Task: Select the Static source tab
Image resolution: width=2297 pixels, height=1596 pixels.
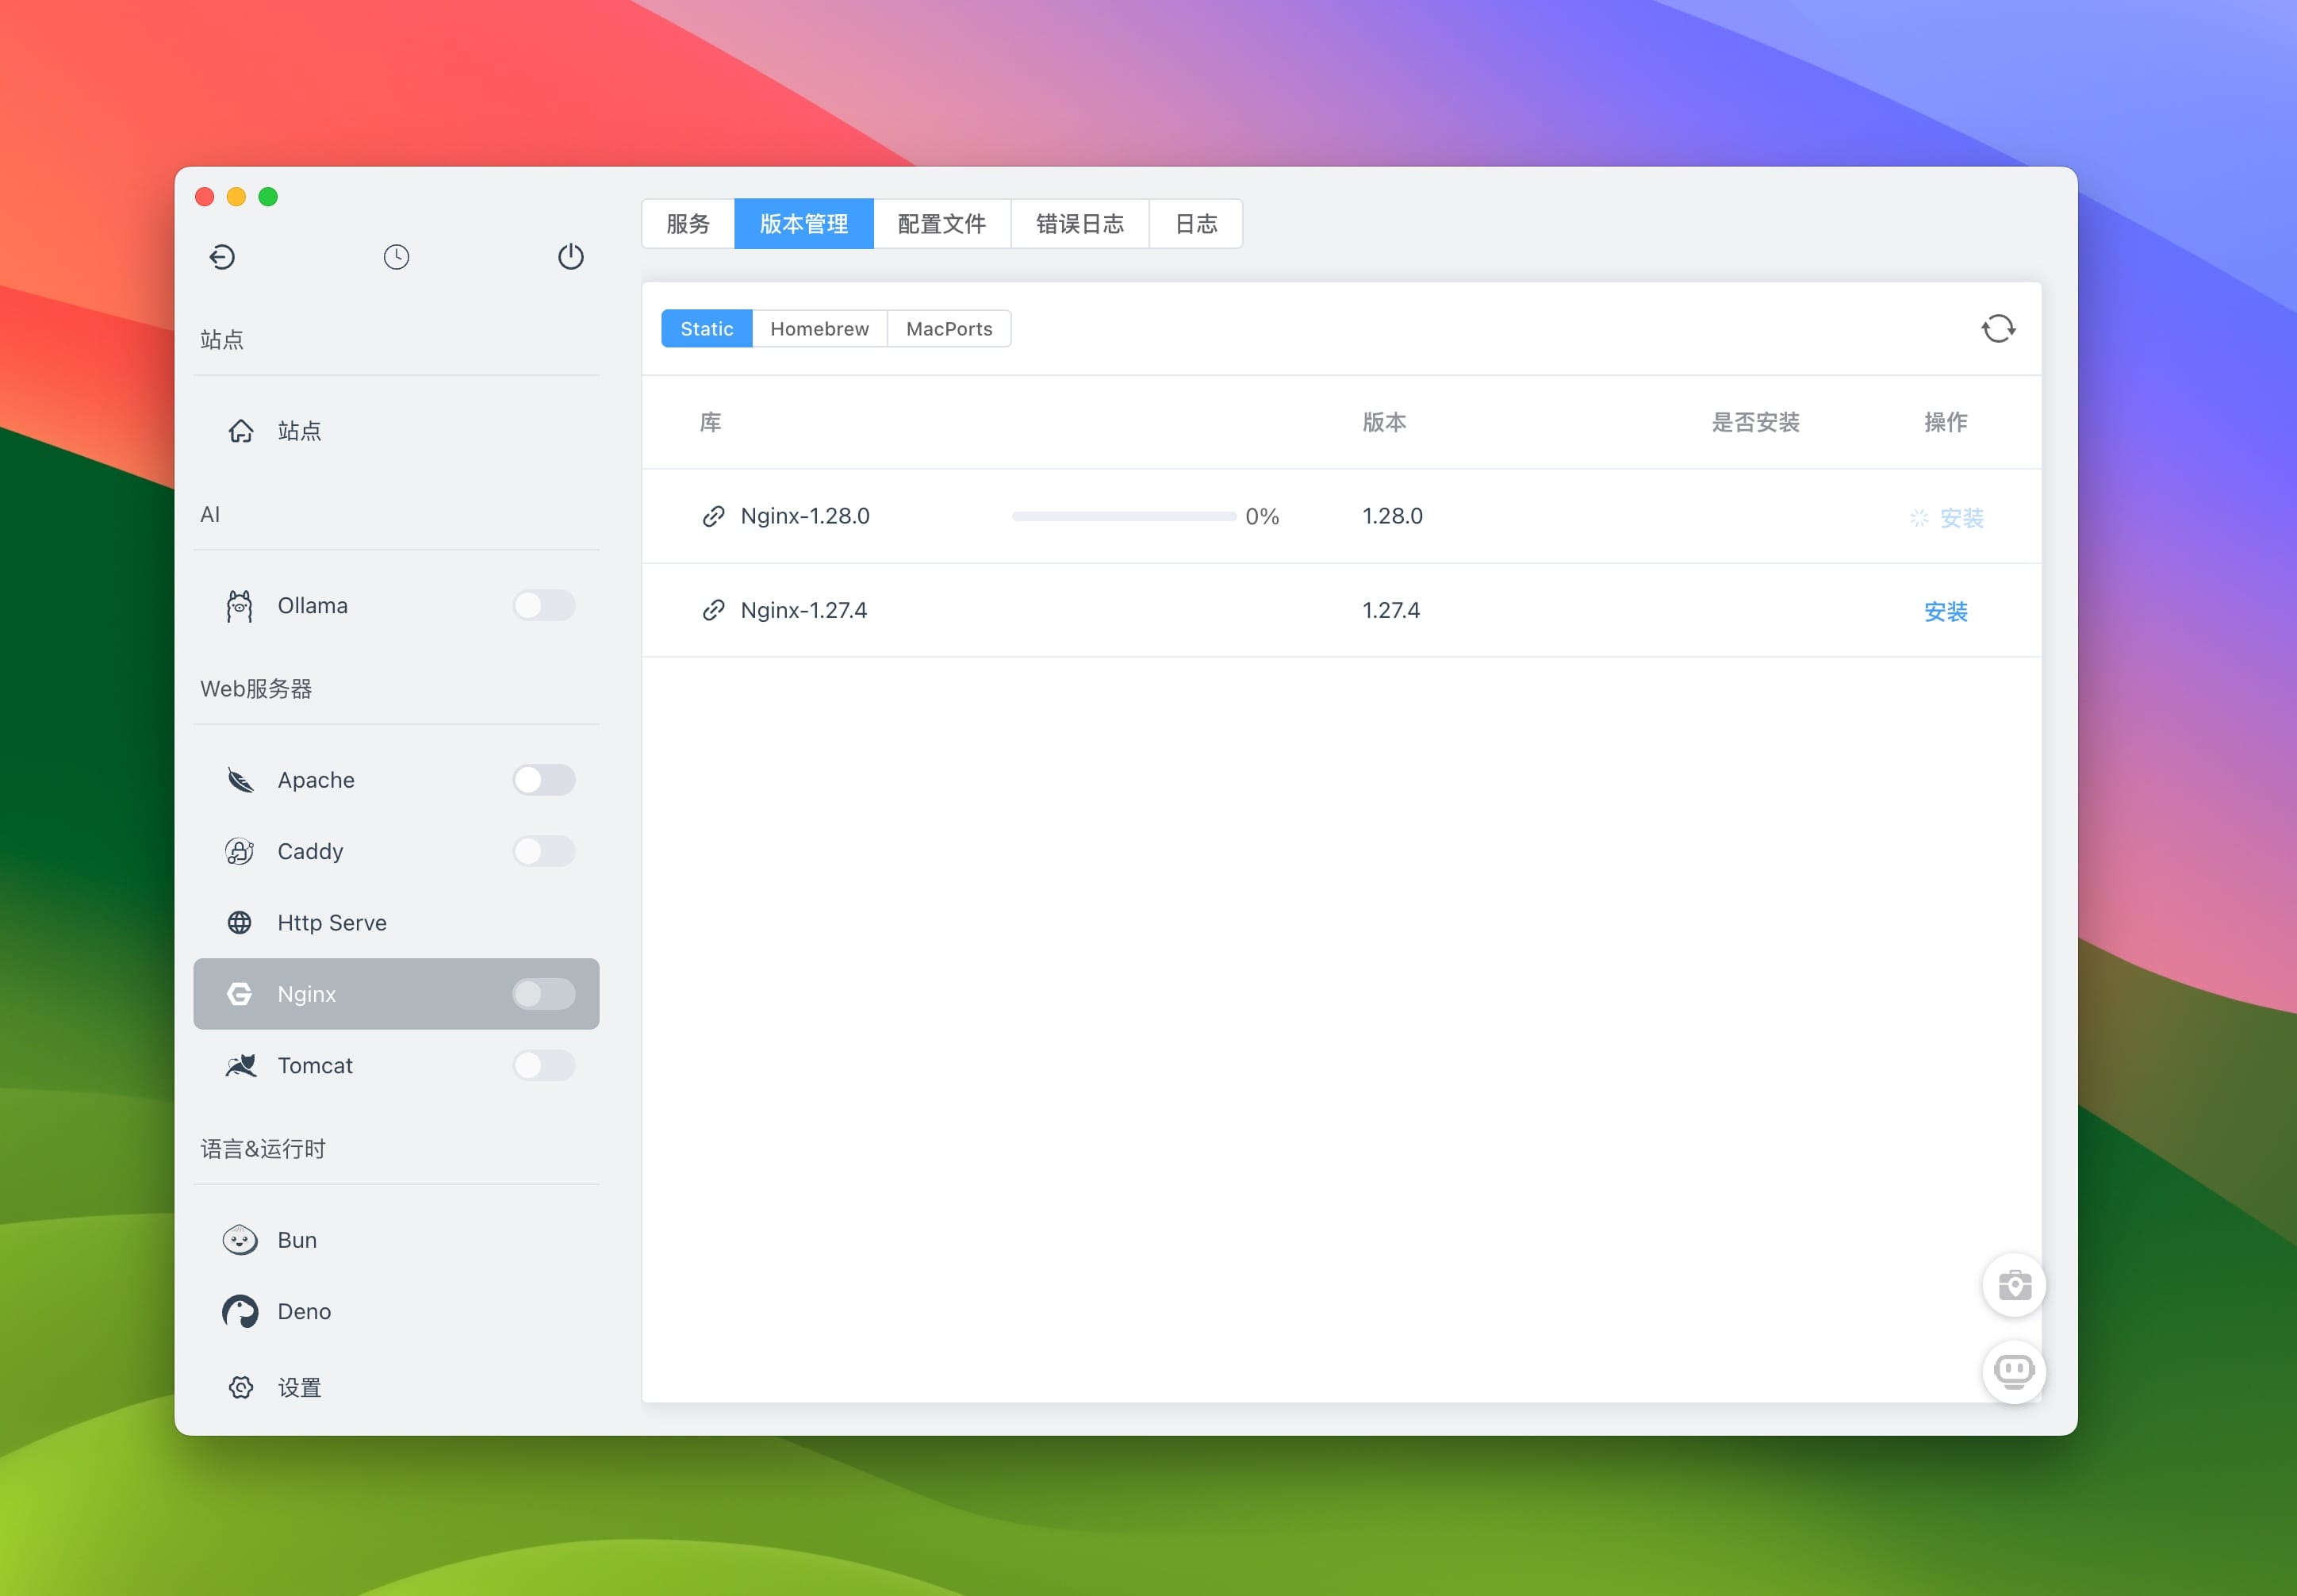Action: (x=707, y=329)
